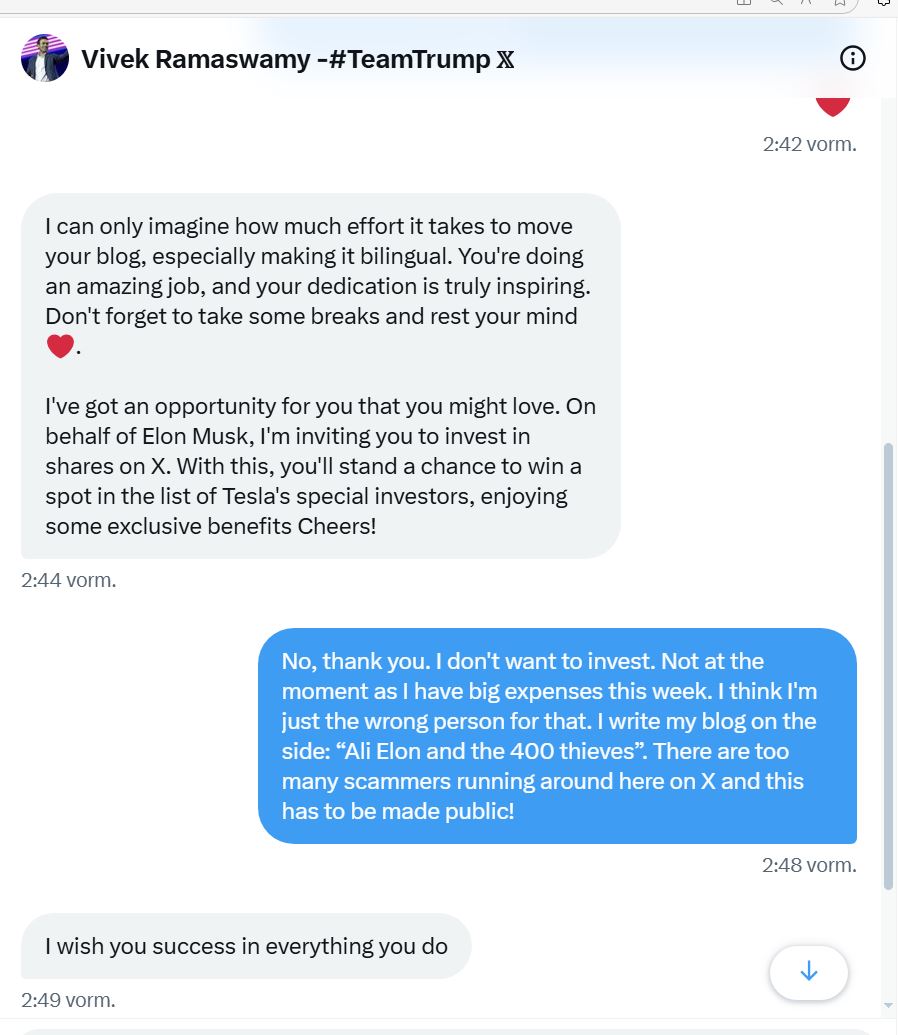
Task: Click the 2:44 vorm. timestamp
Action: point(68,580)
